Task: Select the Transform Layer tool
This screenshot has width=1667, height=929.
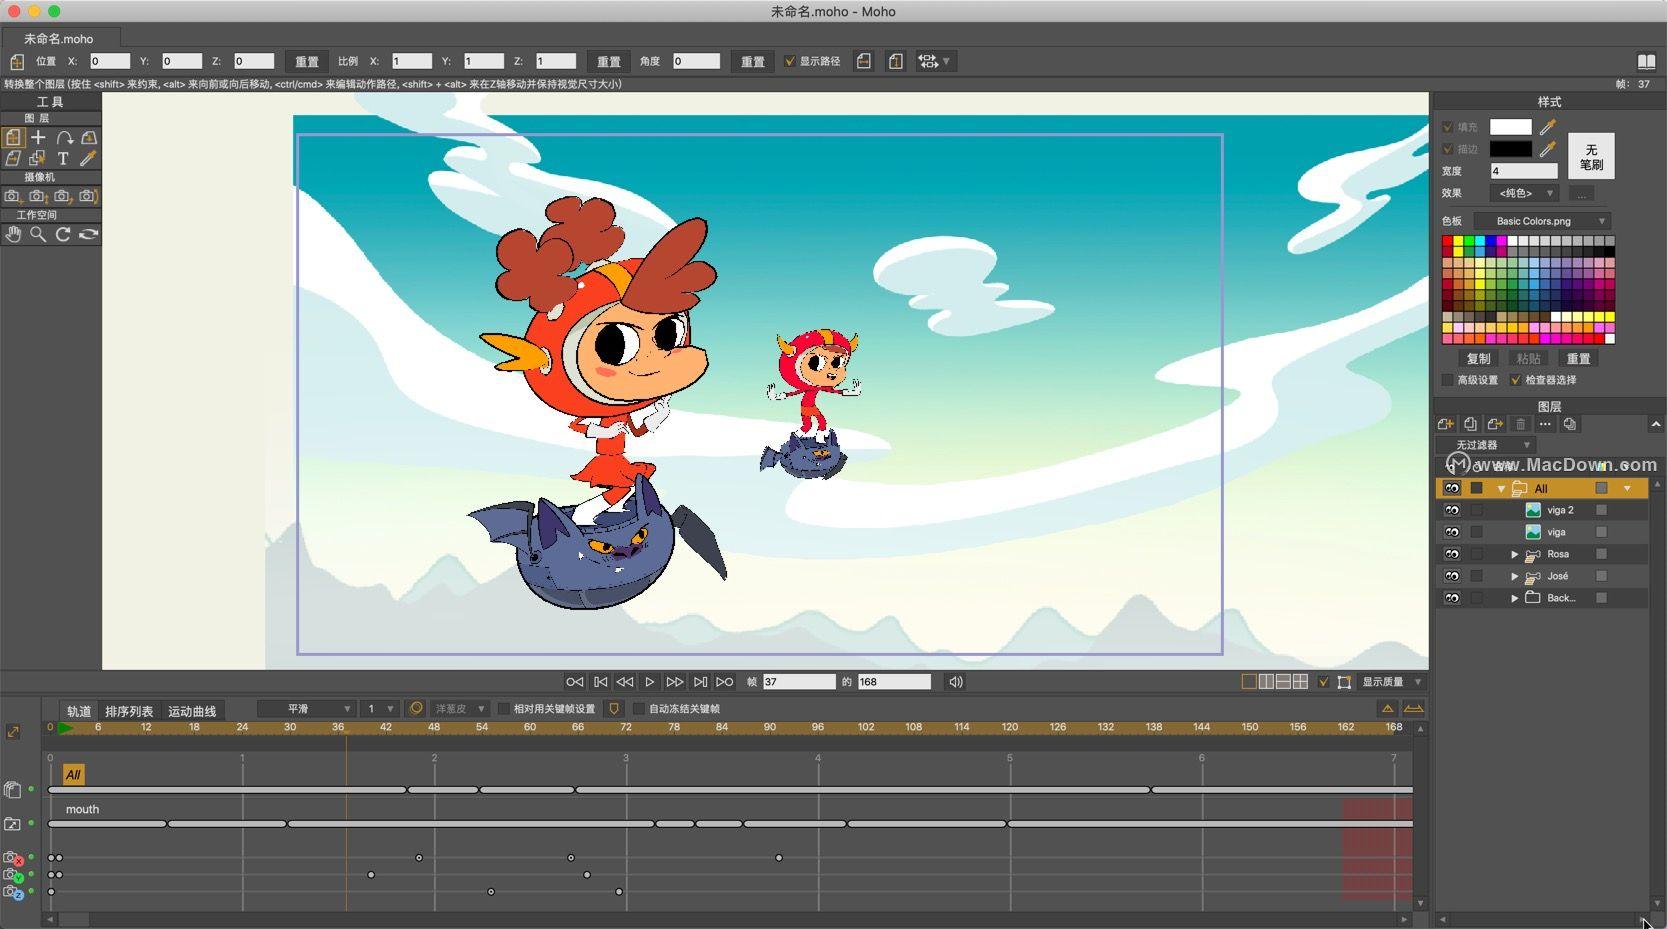Action: coord(13,138)
